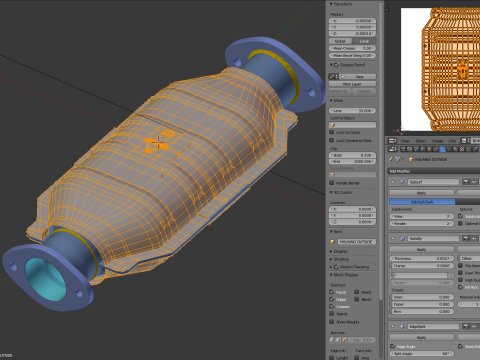
Task: Enable the Sharp overlay checkbox
Action: 357,292
